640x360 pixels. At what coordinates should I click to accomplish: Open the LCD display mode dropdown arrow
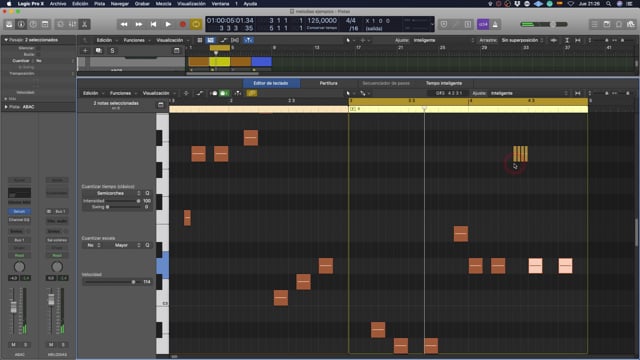point(432,24)
